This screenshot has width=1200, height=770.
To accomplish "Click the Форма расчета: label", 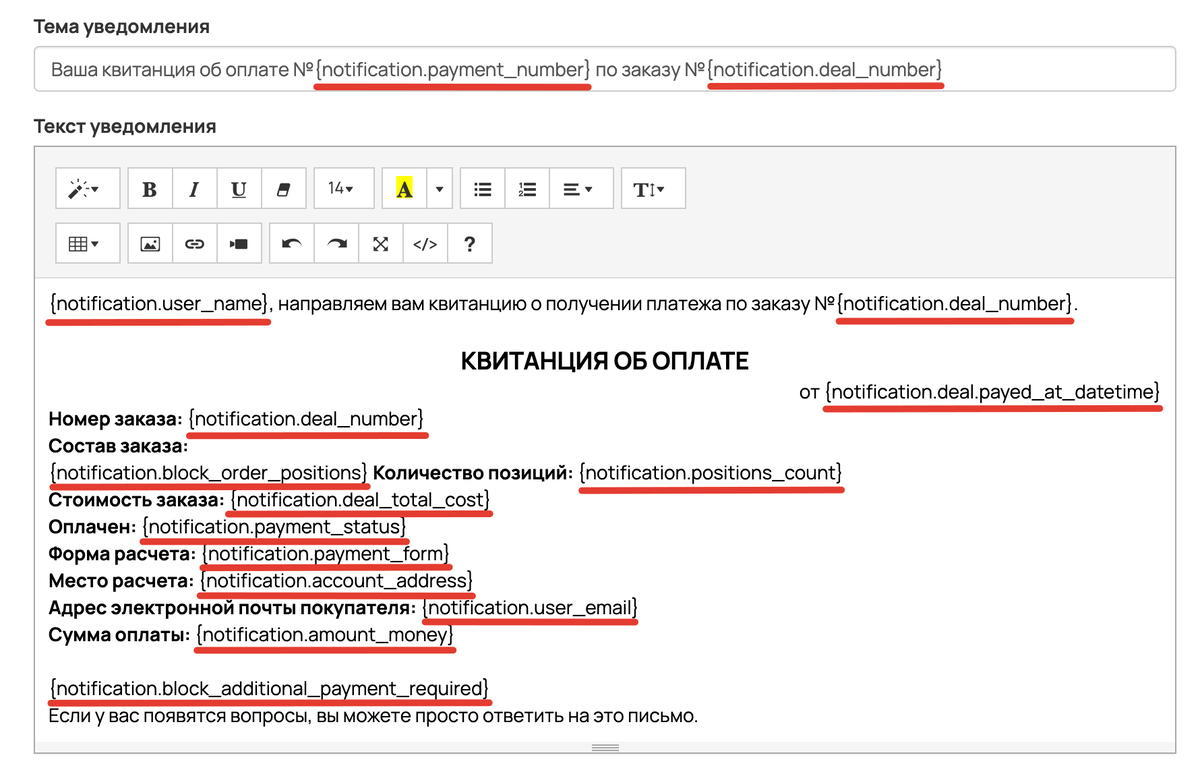I will pos(122,552).
